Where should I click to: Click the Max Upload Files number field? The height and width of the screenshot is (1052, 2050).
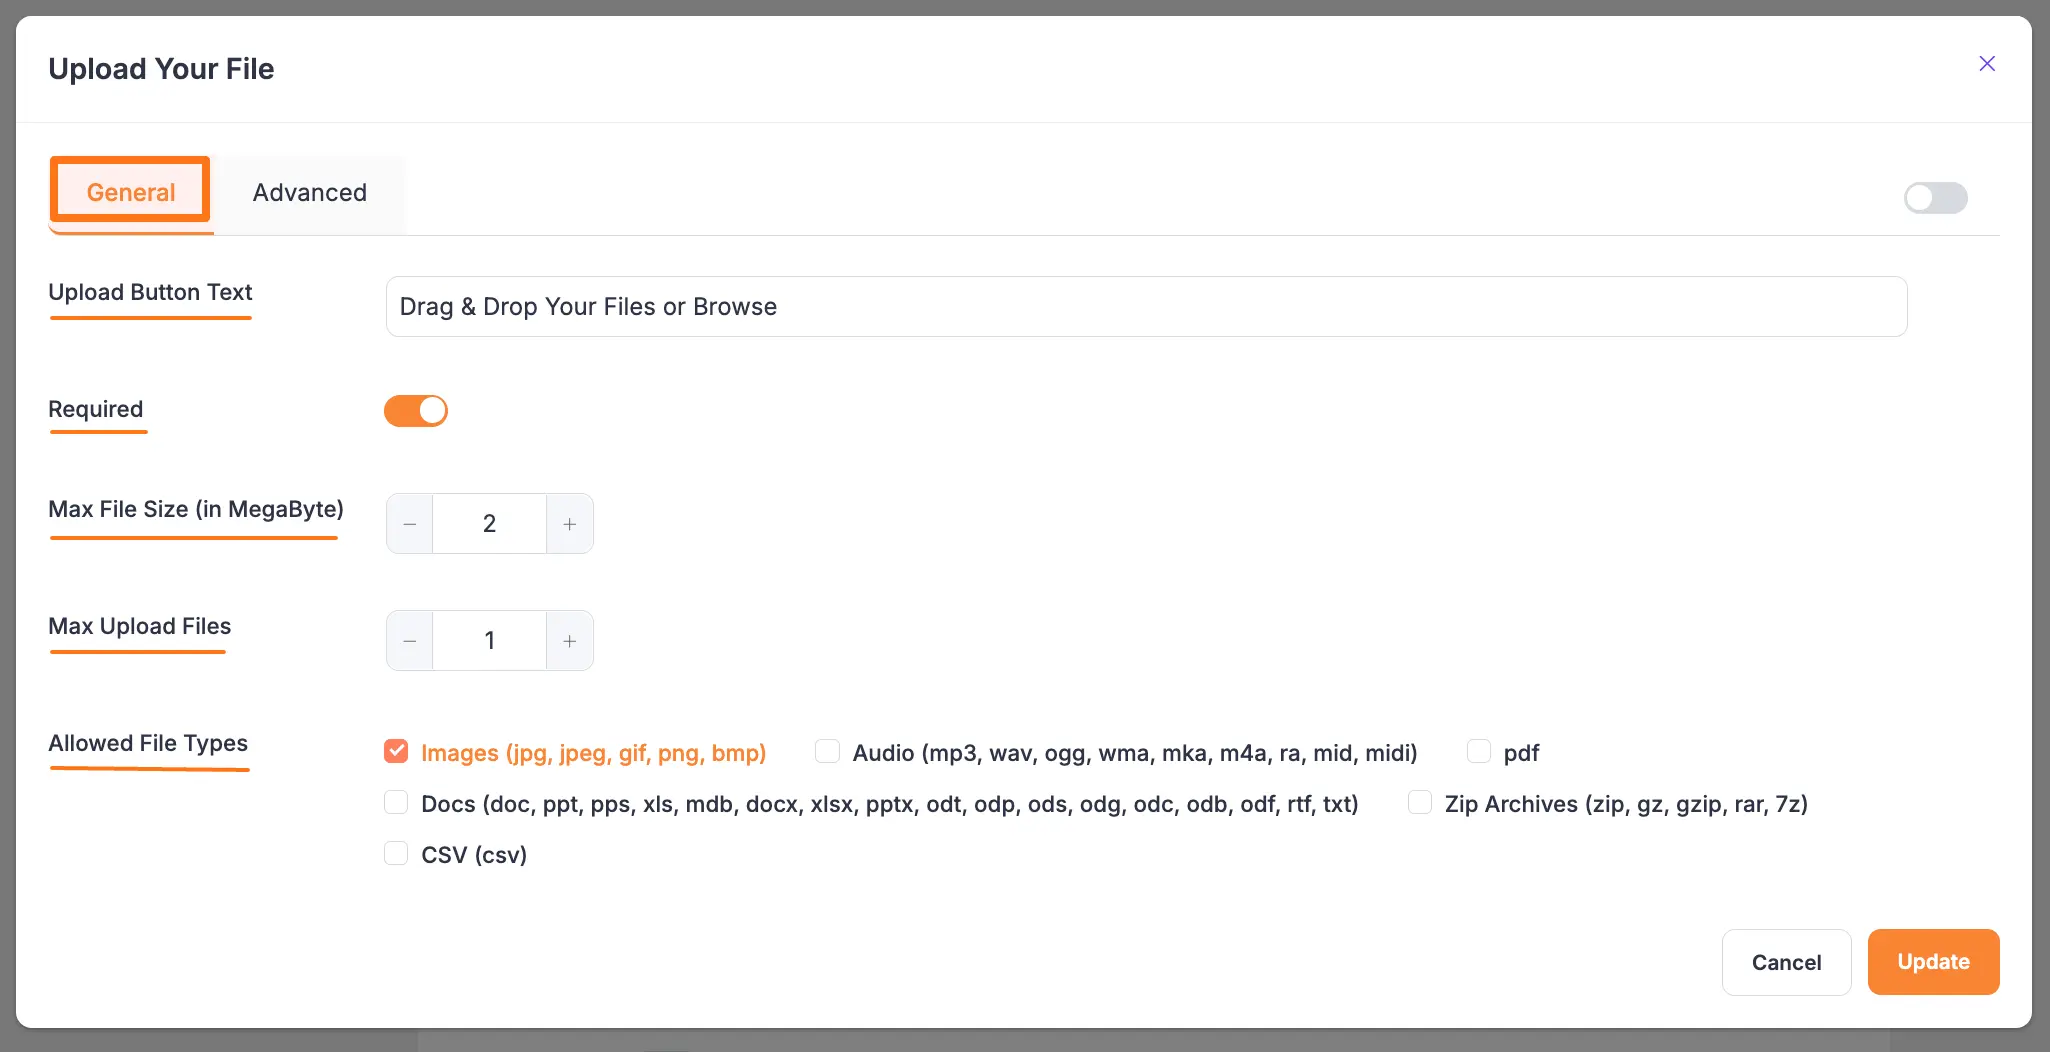coord(489,640)
